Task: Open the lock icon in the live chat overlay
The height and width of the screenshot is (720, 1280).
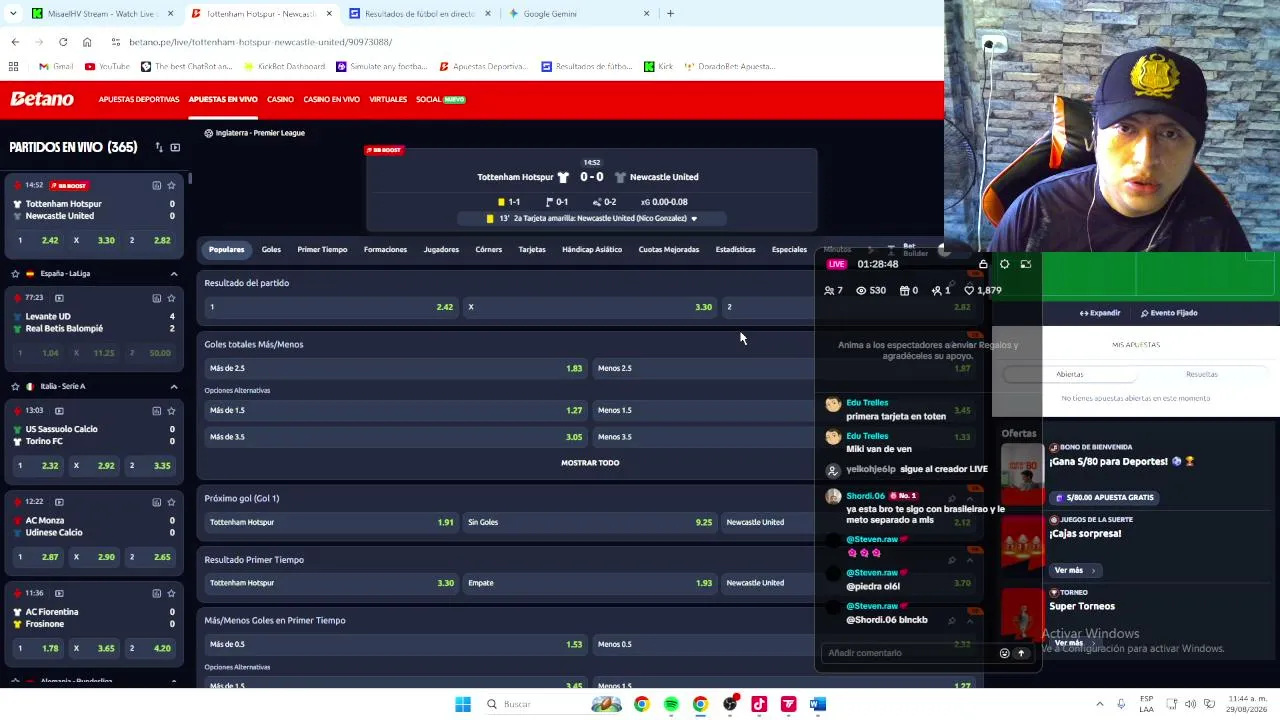Action: click(983, 264)
